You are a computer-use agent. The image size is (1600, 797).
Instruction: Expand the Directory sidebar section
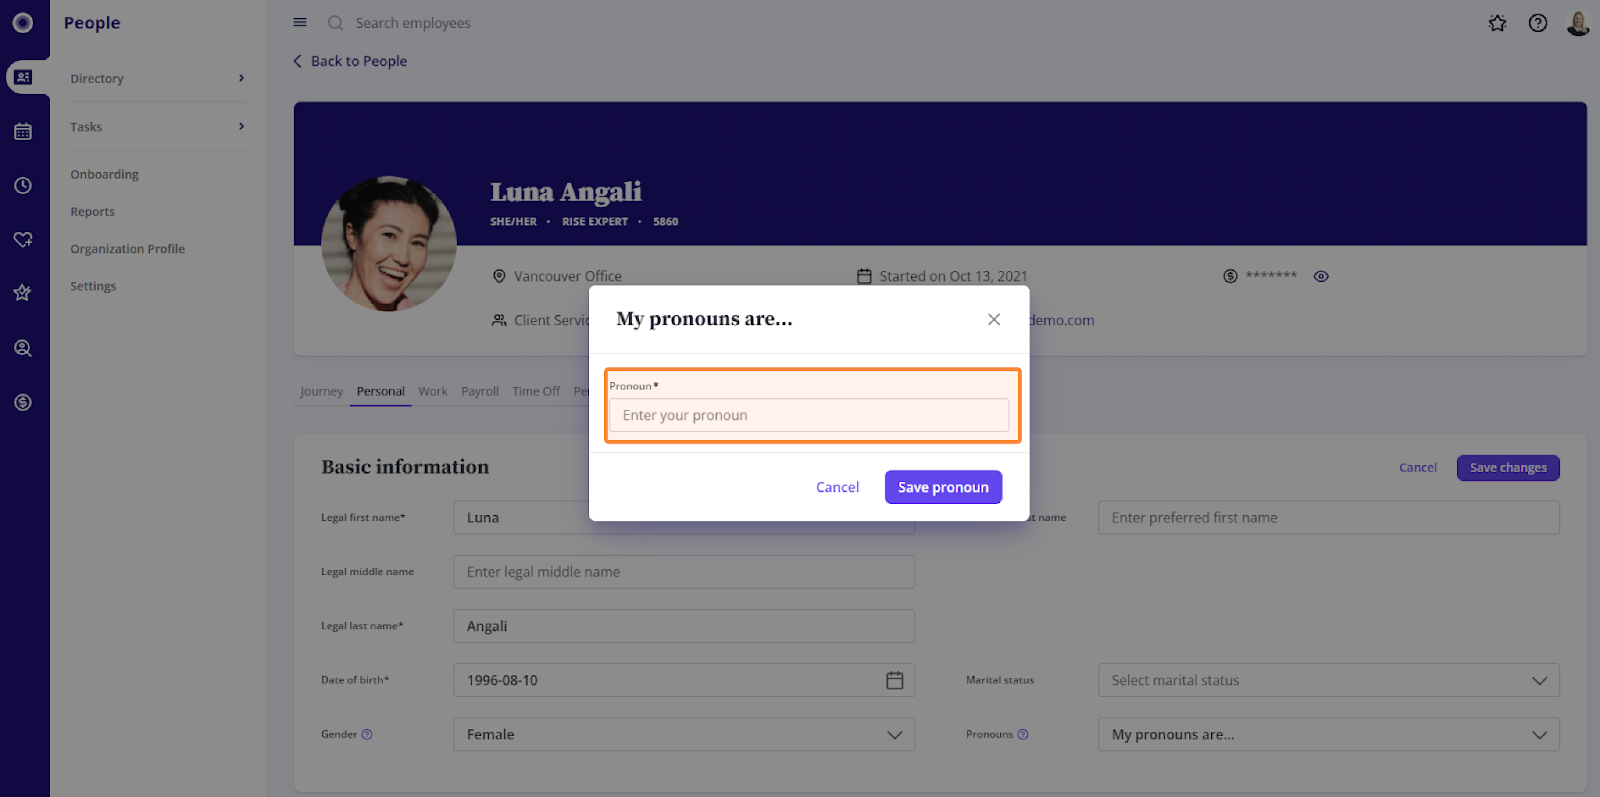(158, 78)
